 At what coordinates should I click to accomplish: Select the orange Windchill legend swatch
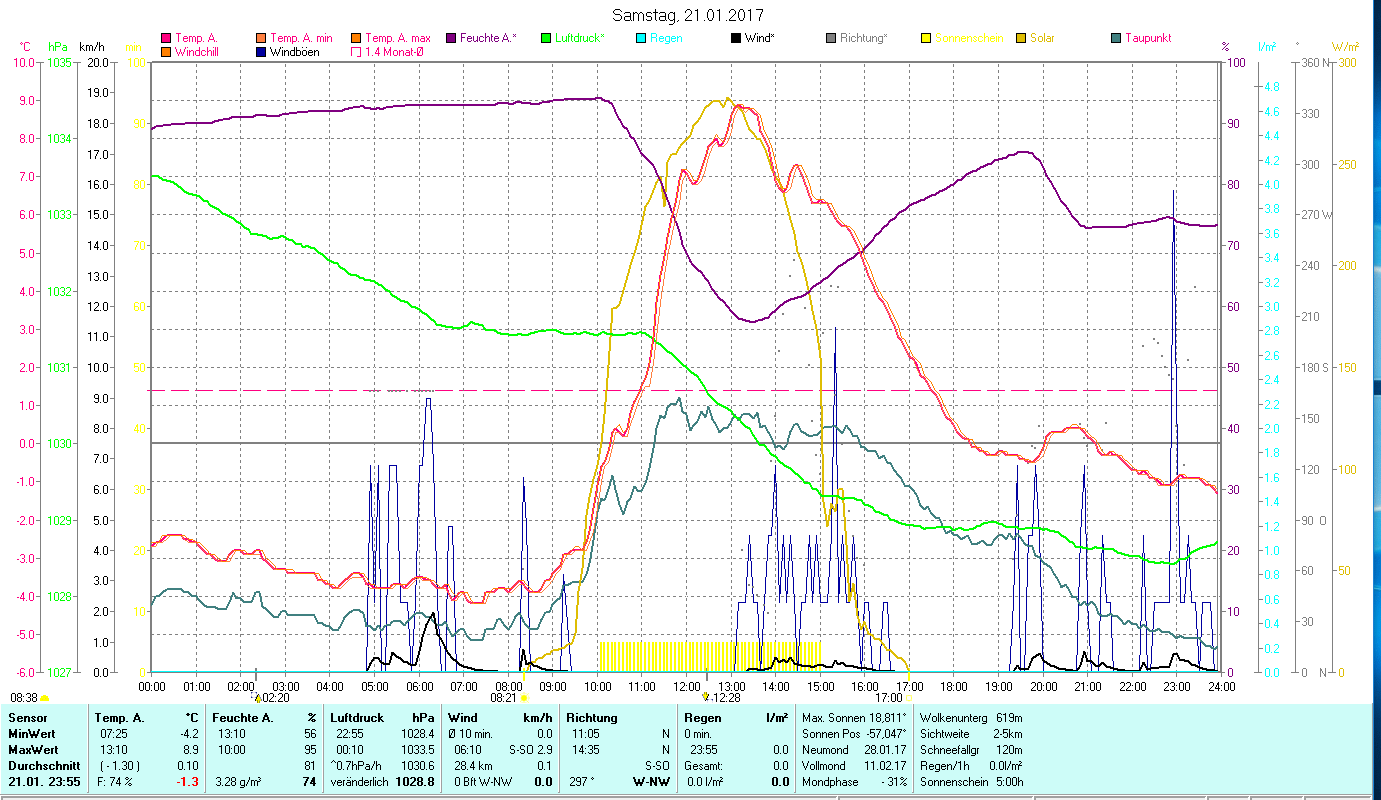tap(166, 52)
